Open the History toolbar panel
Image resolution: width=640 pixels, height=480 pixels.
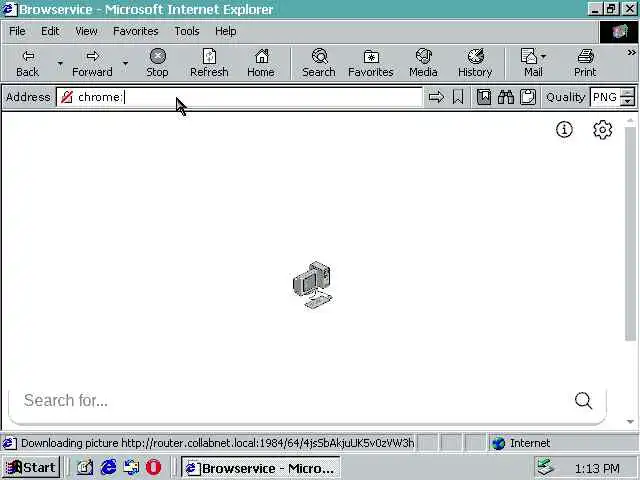tap(475, 63)
